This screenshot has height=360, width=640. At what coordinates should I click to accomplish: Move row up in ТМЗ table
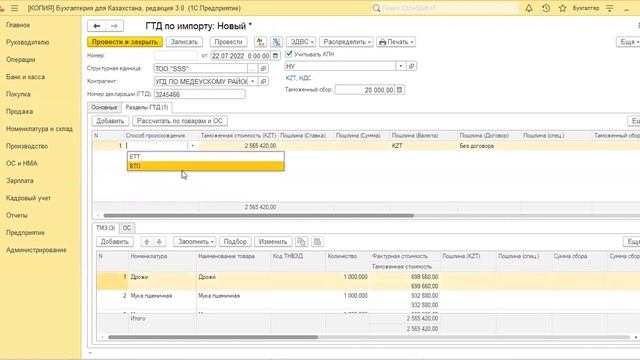click(147, 242)
